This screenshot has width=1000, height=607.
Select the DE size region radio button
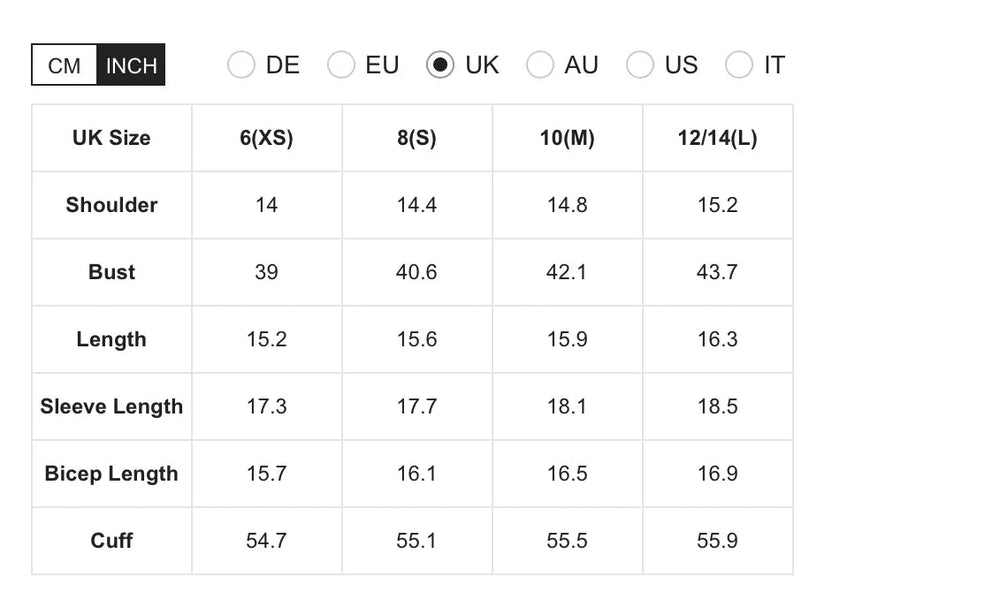pyautogui.click(x=241, y=65)
